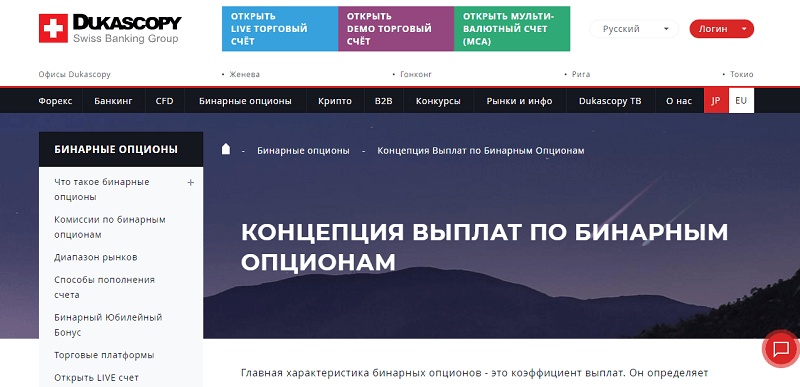
Task: Open the live chat bubble icon
Action: [781, 349]
